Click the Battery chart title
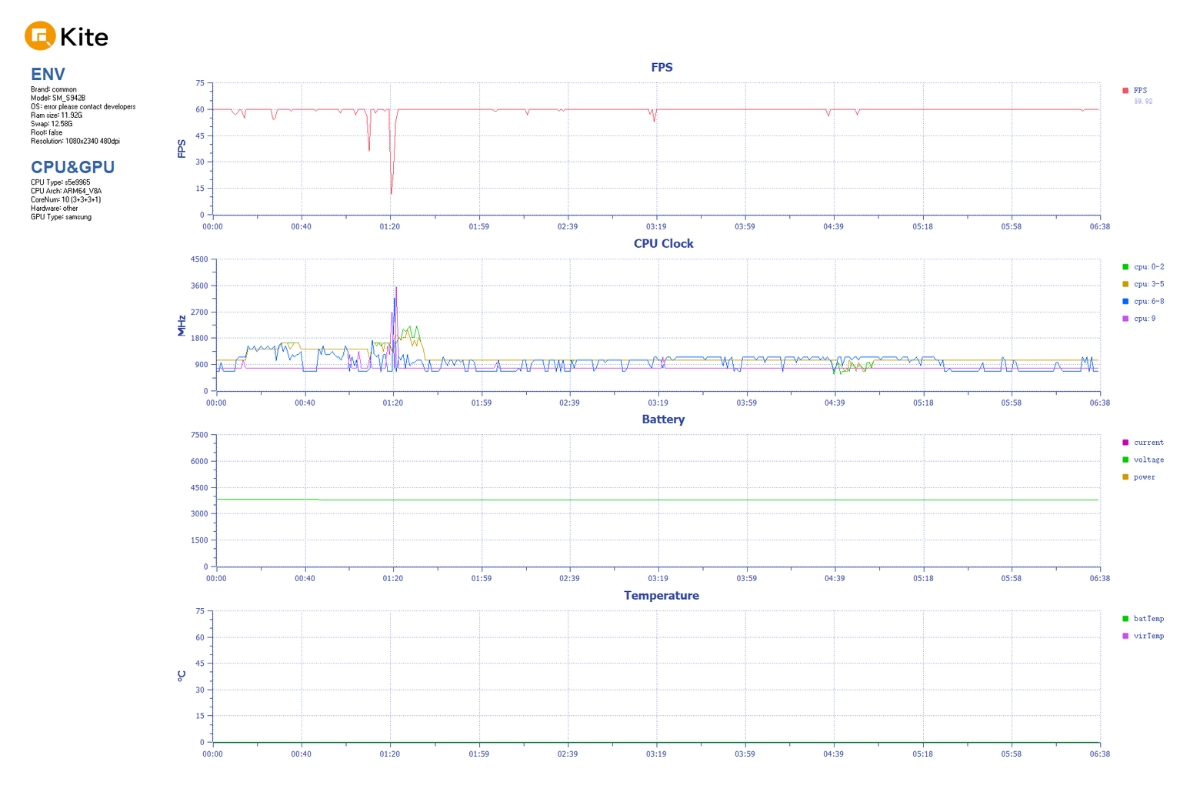The height and width of the screenshot is (800, 1200). pos(663,419)
